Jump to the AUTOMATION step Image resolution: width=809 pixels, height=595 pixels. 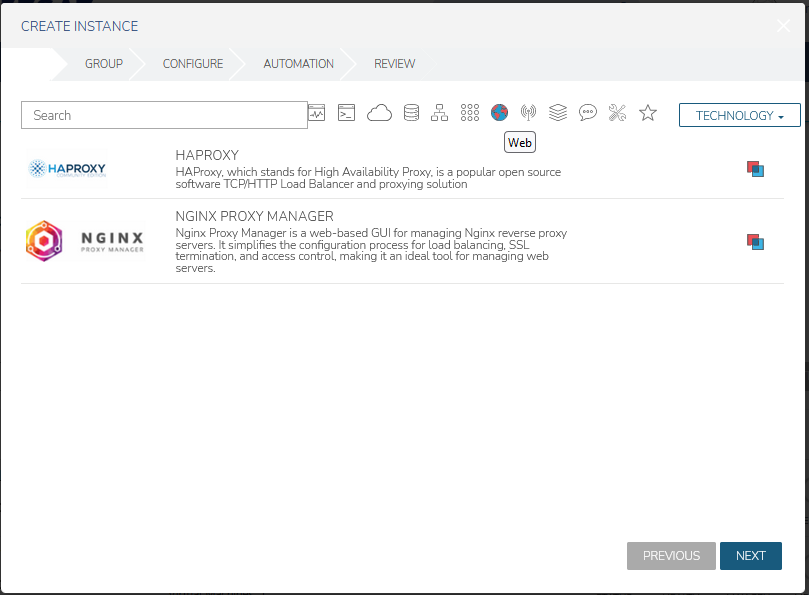pyautogui.click(x=298, y=64)
